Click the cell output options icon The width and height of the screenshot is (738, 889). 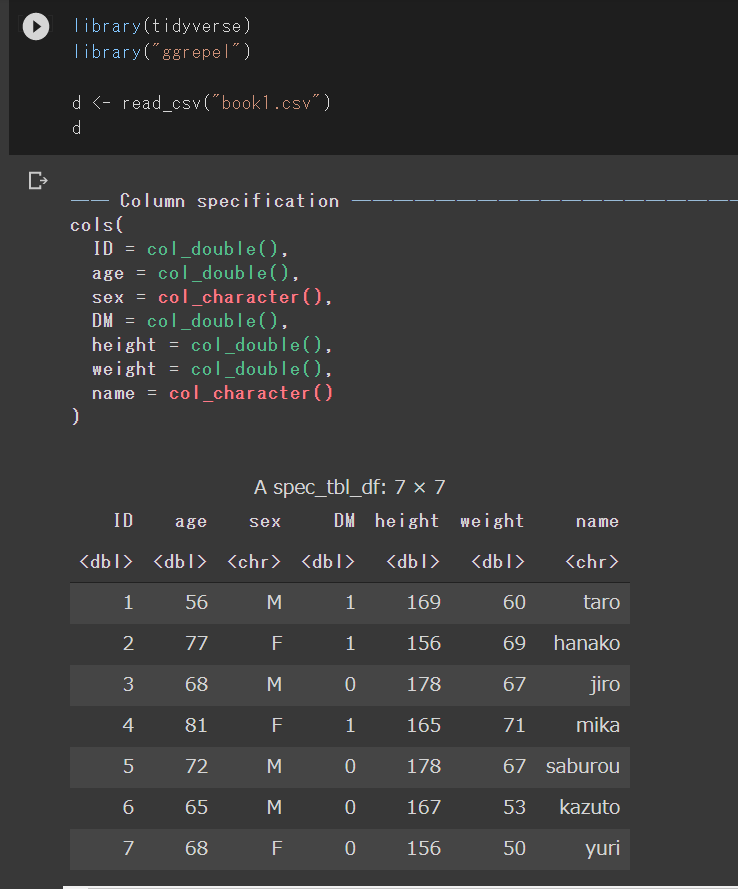38,181
